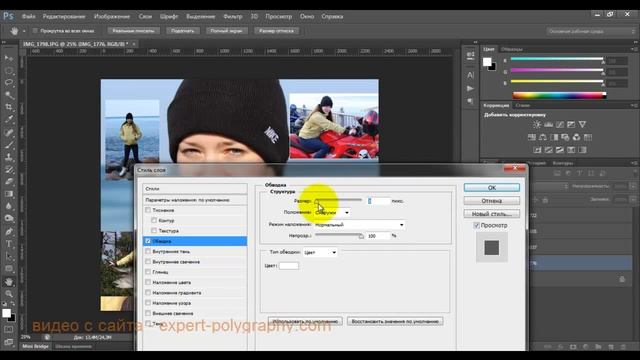Open the workspace switcher dropdown
Image resolution: width=640 pixels, height=360 pixels.
coord(591,31)
